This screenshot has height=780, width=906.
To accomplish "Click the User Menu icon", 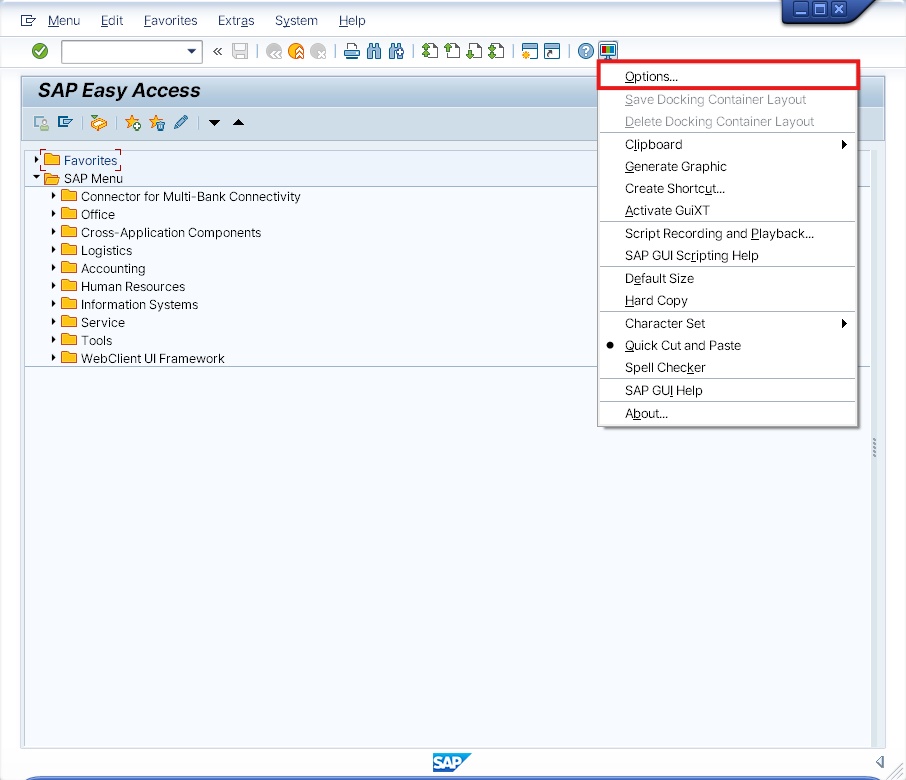I will [41, 122].
